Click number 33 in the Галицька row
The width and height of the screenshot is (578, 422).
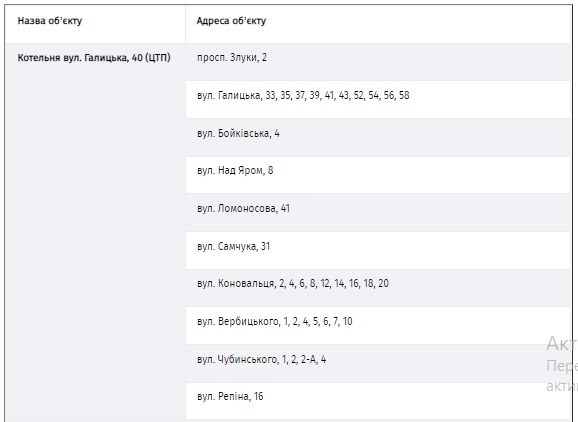point(271,95)
